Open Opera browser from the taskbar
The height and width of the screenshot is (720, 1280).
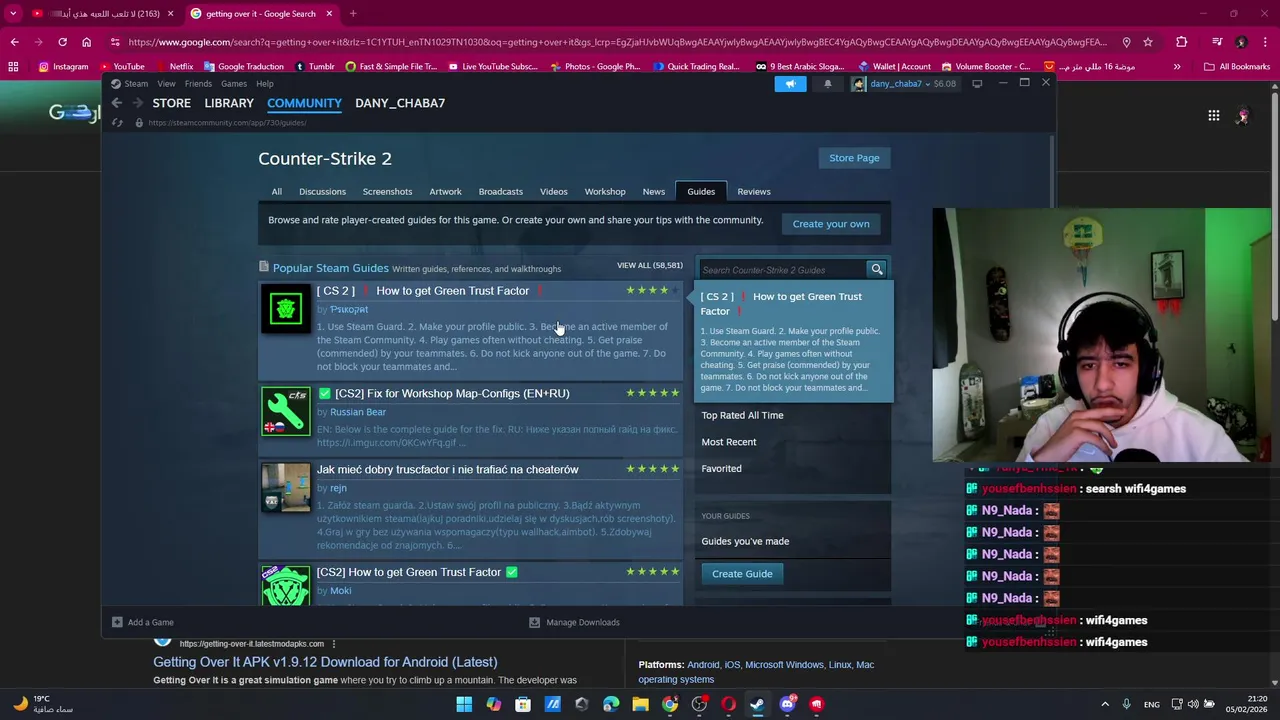pyautogui.click(x=728, y=704)
